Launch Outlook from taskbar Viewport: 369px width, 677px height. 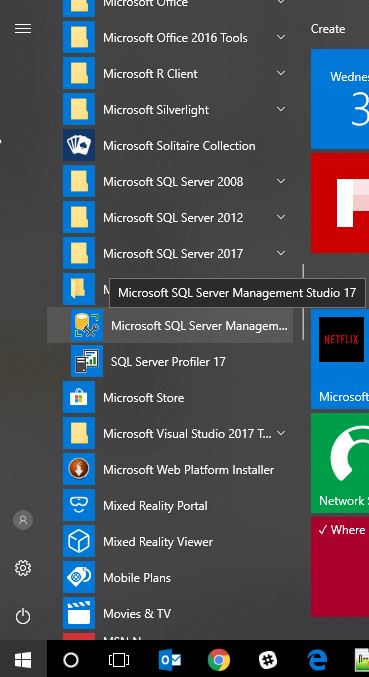click(170, 660)
